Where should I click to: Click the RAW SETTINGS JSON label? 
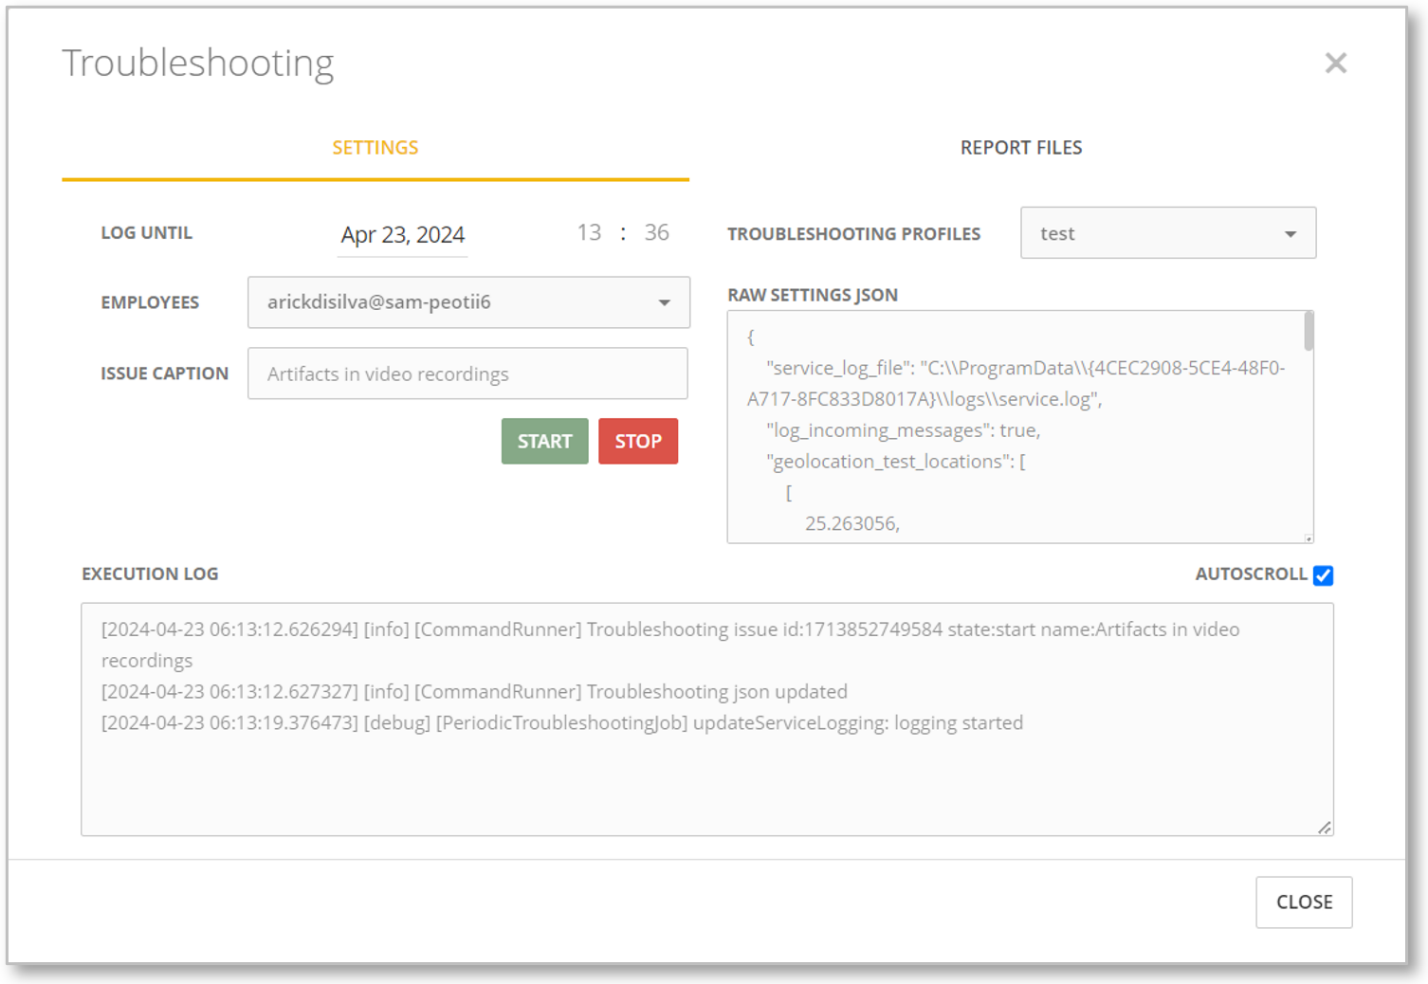click(x=812, y=295)
